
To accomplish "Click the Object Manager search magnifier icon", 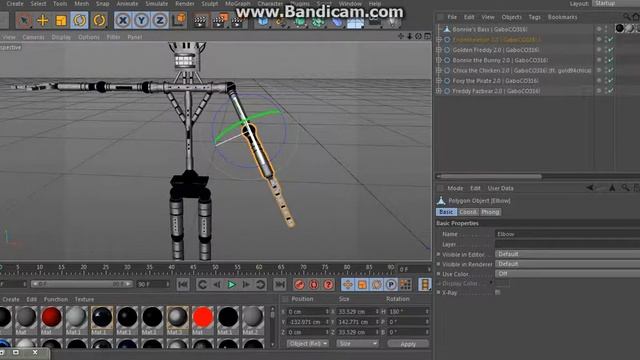I will coord(627,17).
